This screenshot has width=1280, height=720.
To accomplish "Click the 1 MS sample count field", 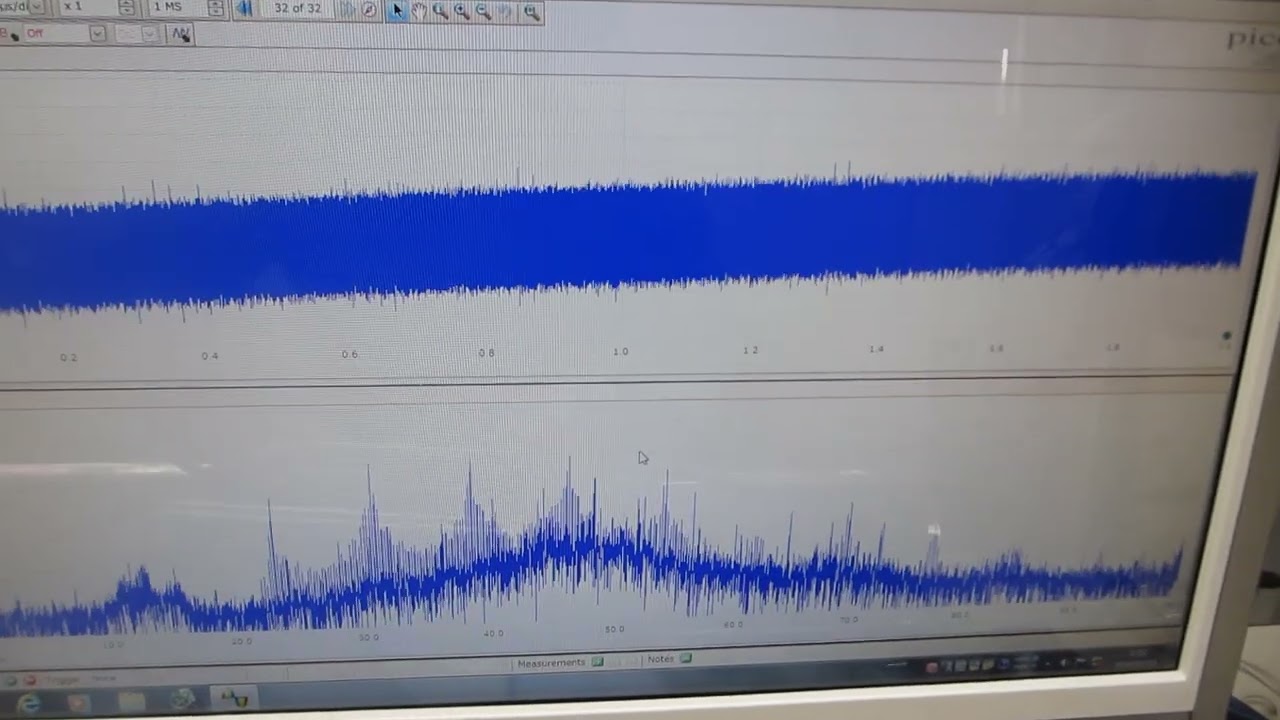I will [176, 8].
